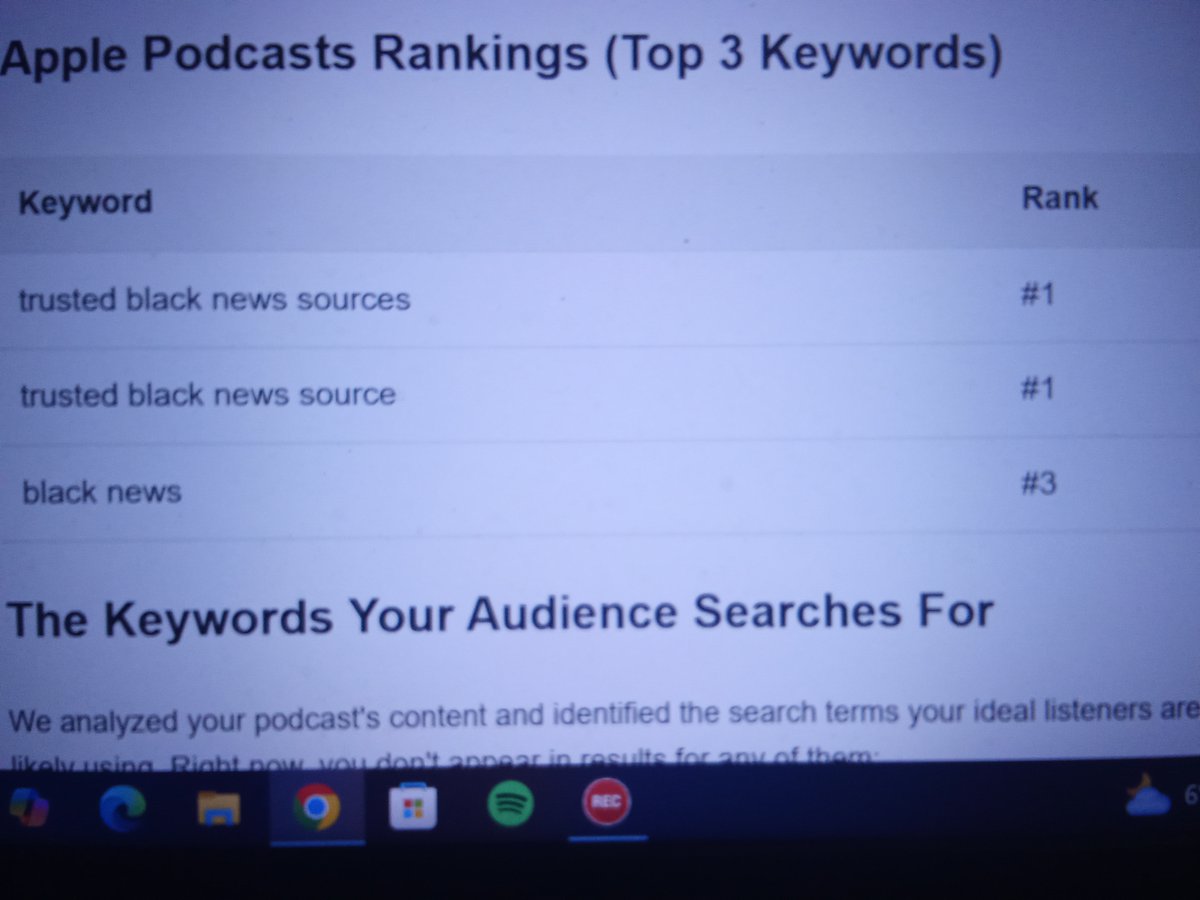
Task: Select 'trusted black news sources' keyword cell
Action: click(214, 299)
